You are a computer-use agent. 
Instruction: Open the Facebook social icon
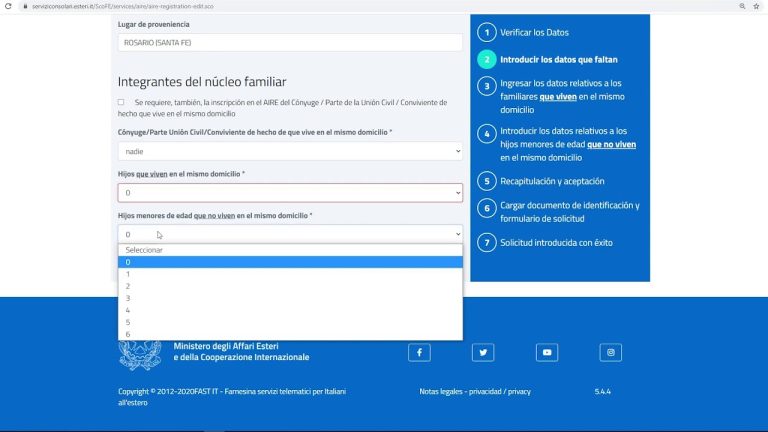pyautogui.click(x=419, y=352)
